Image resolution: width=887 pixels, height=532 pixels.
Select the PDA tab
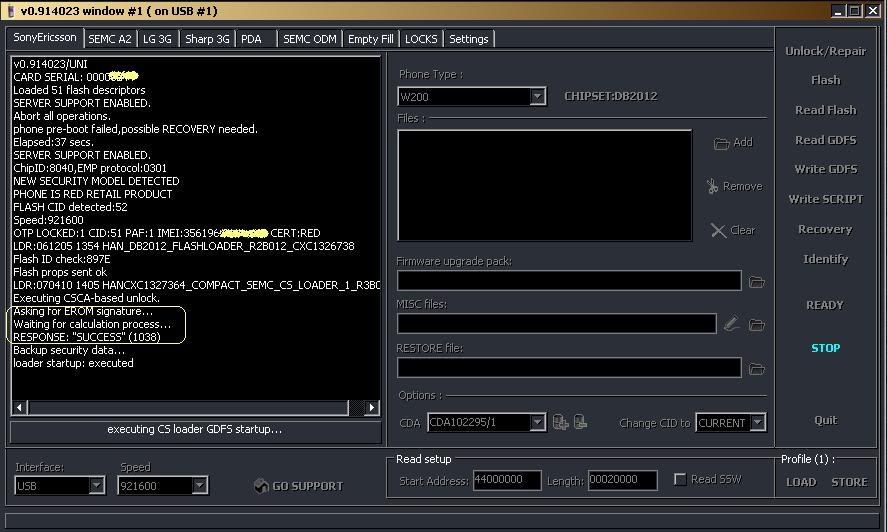click(252, 39)
